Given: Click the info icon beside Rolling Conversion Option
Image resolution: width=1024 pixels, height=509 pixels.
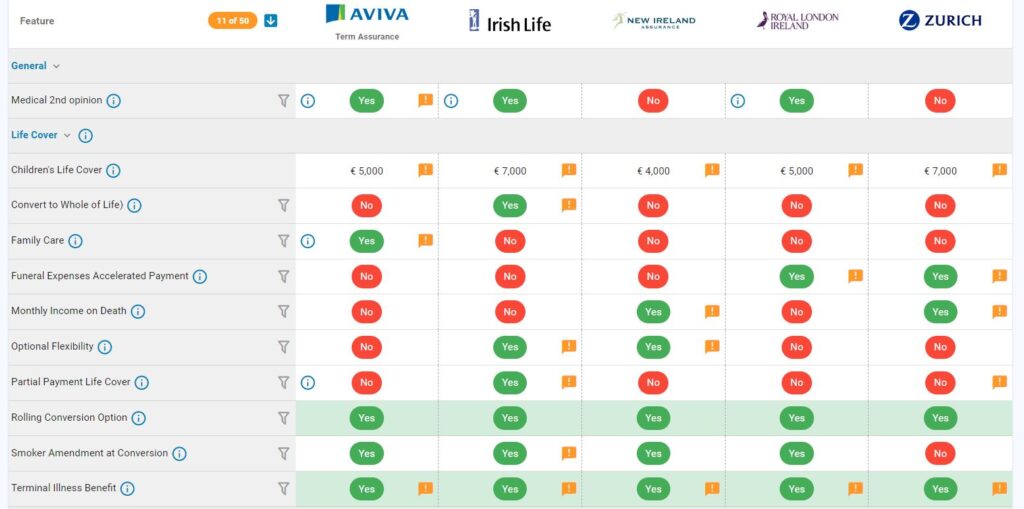Looking at the screenshot, I should coord(138,418).
